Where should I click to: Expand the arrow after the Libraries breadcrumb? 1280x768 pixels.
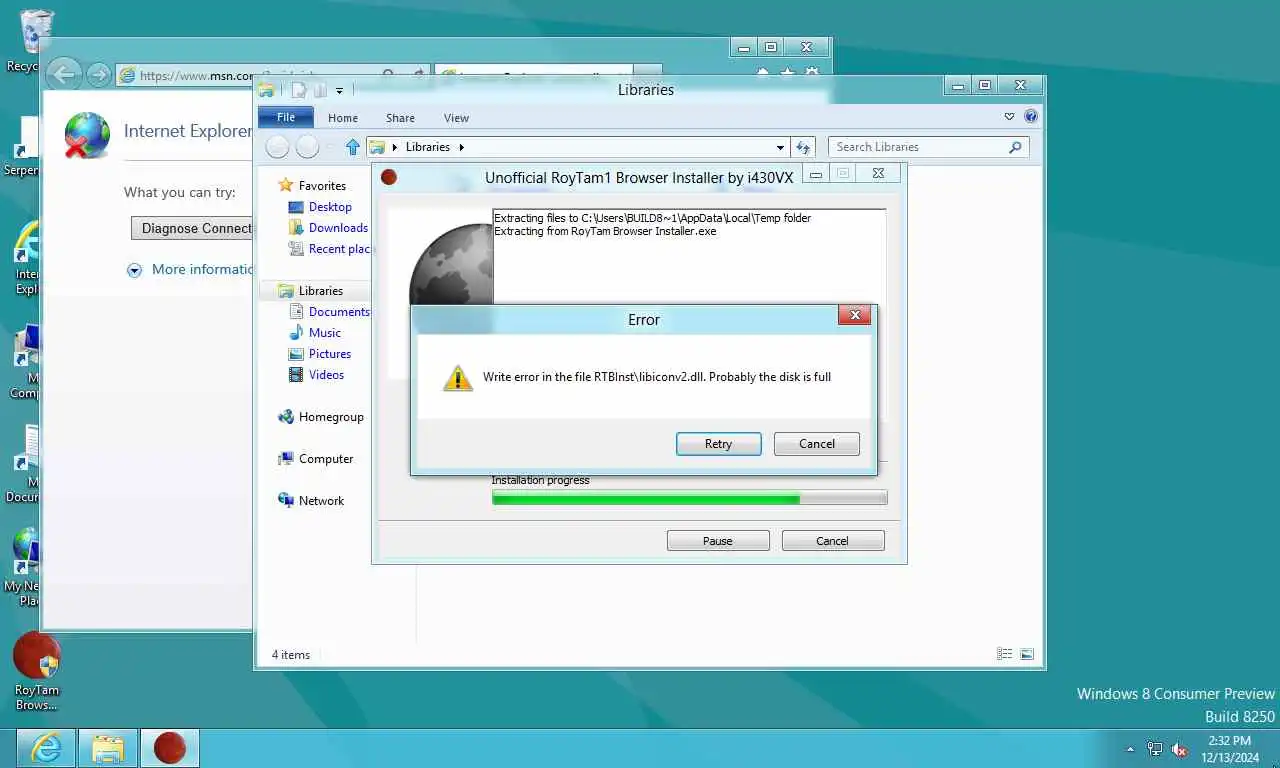pyautogui.click(x=462, y=147)
